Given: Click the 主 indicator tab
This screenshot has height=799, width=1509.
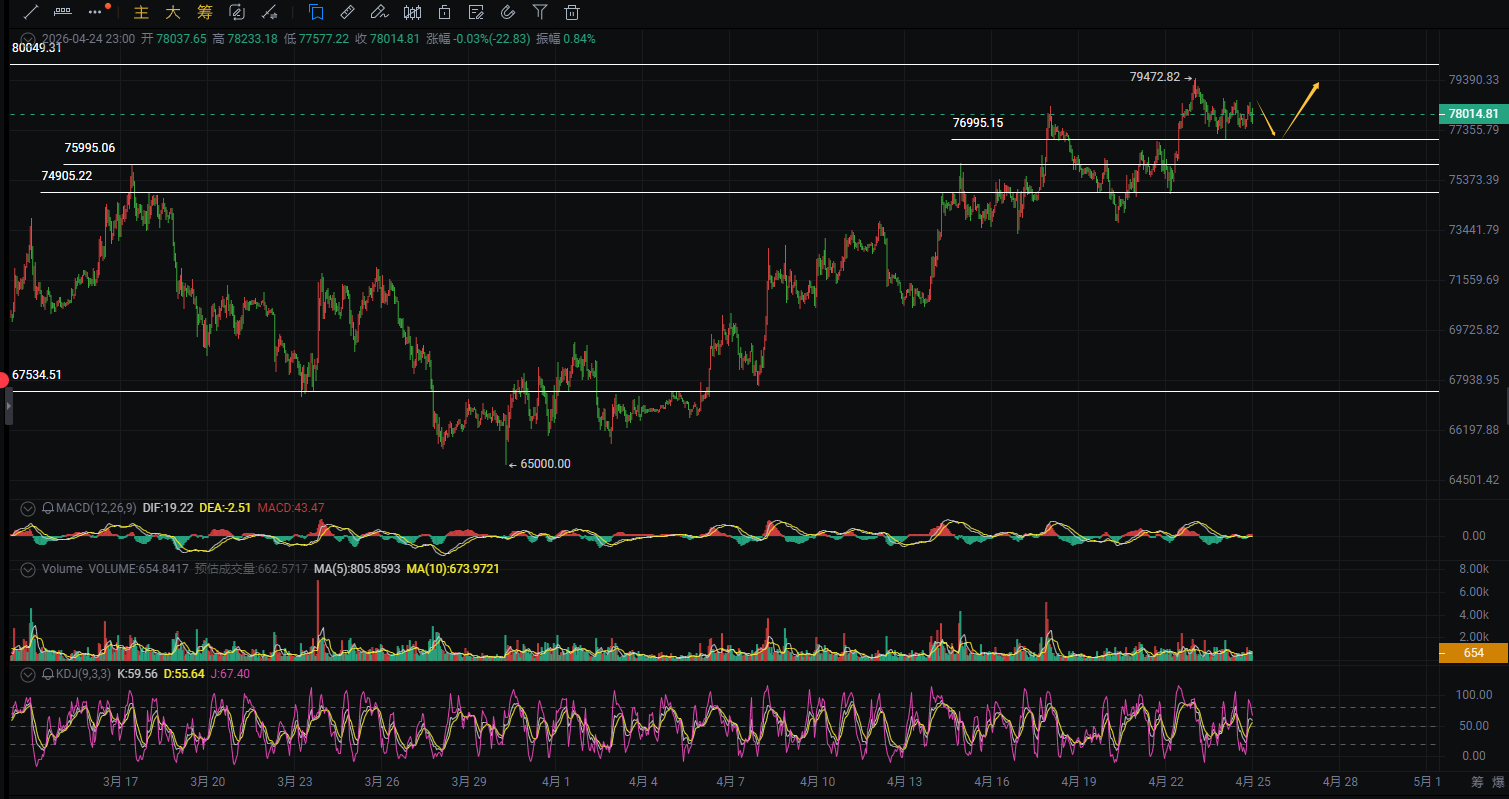Looking at the screenshot, I should coord(141,13).
